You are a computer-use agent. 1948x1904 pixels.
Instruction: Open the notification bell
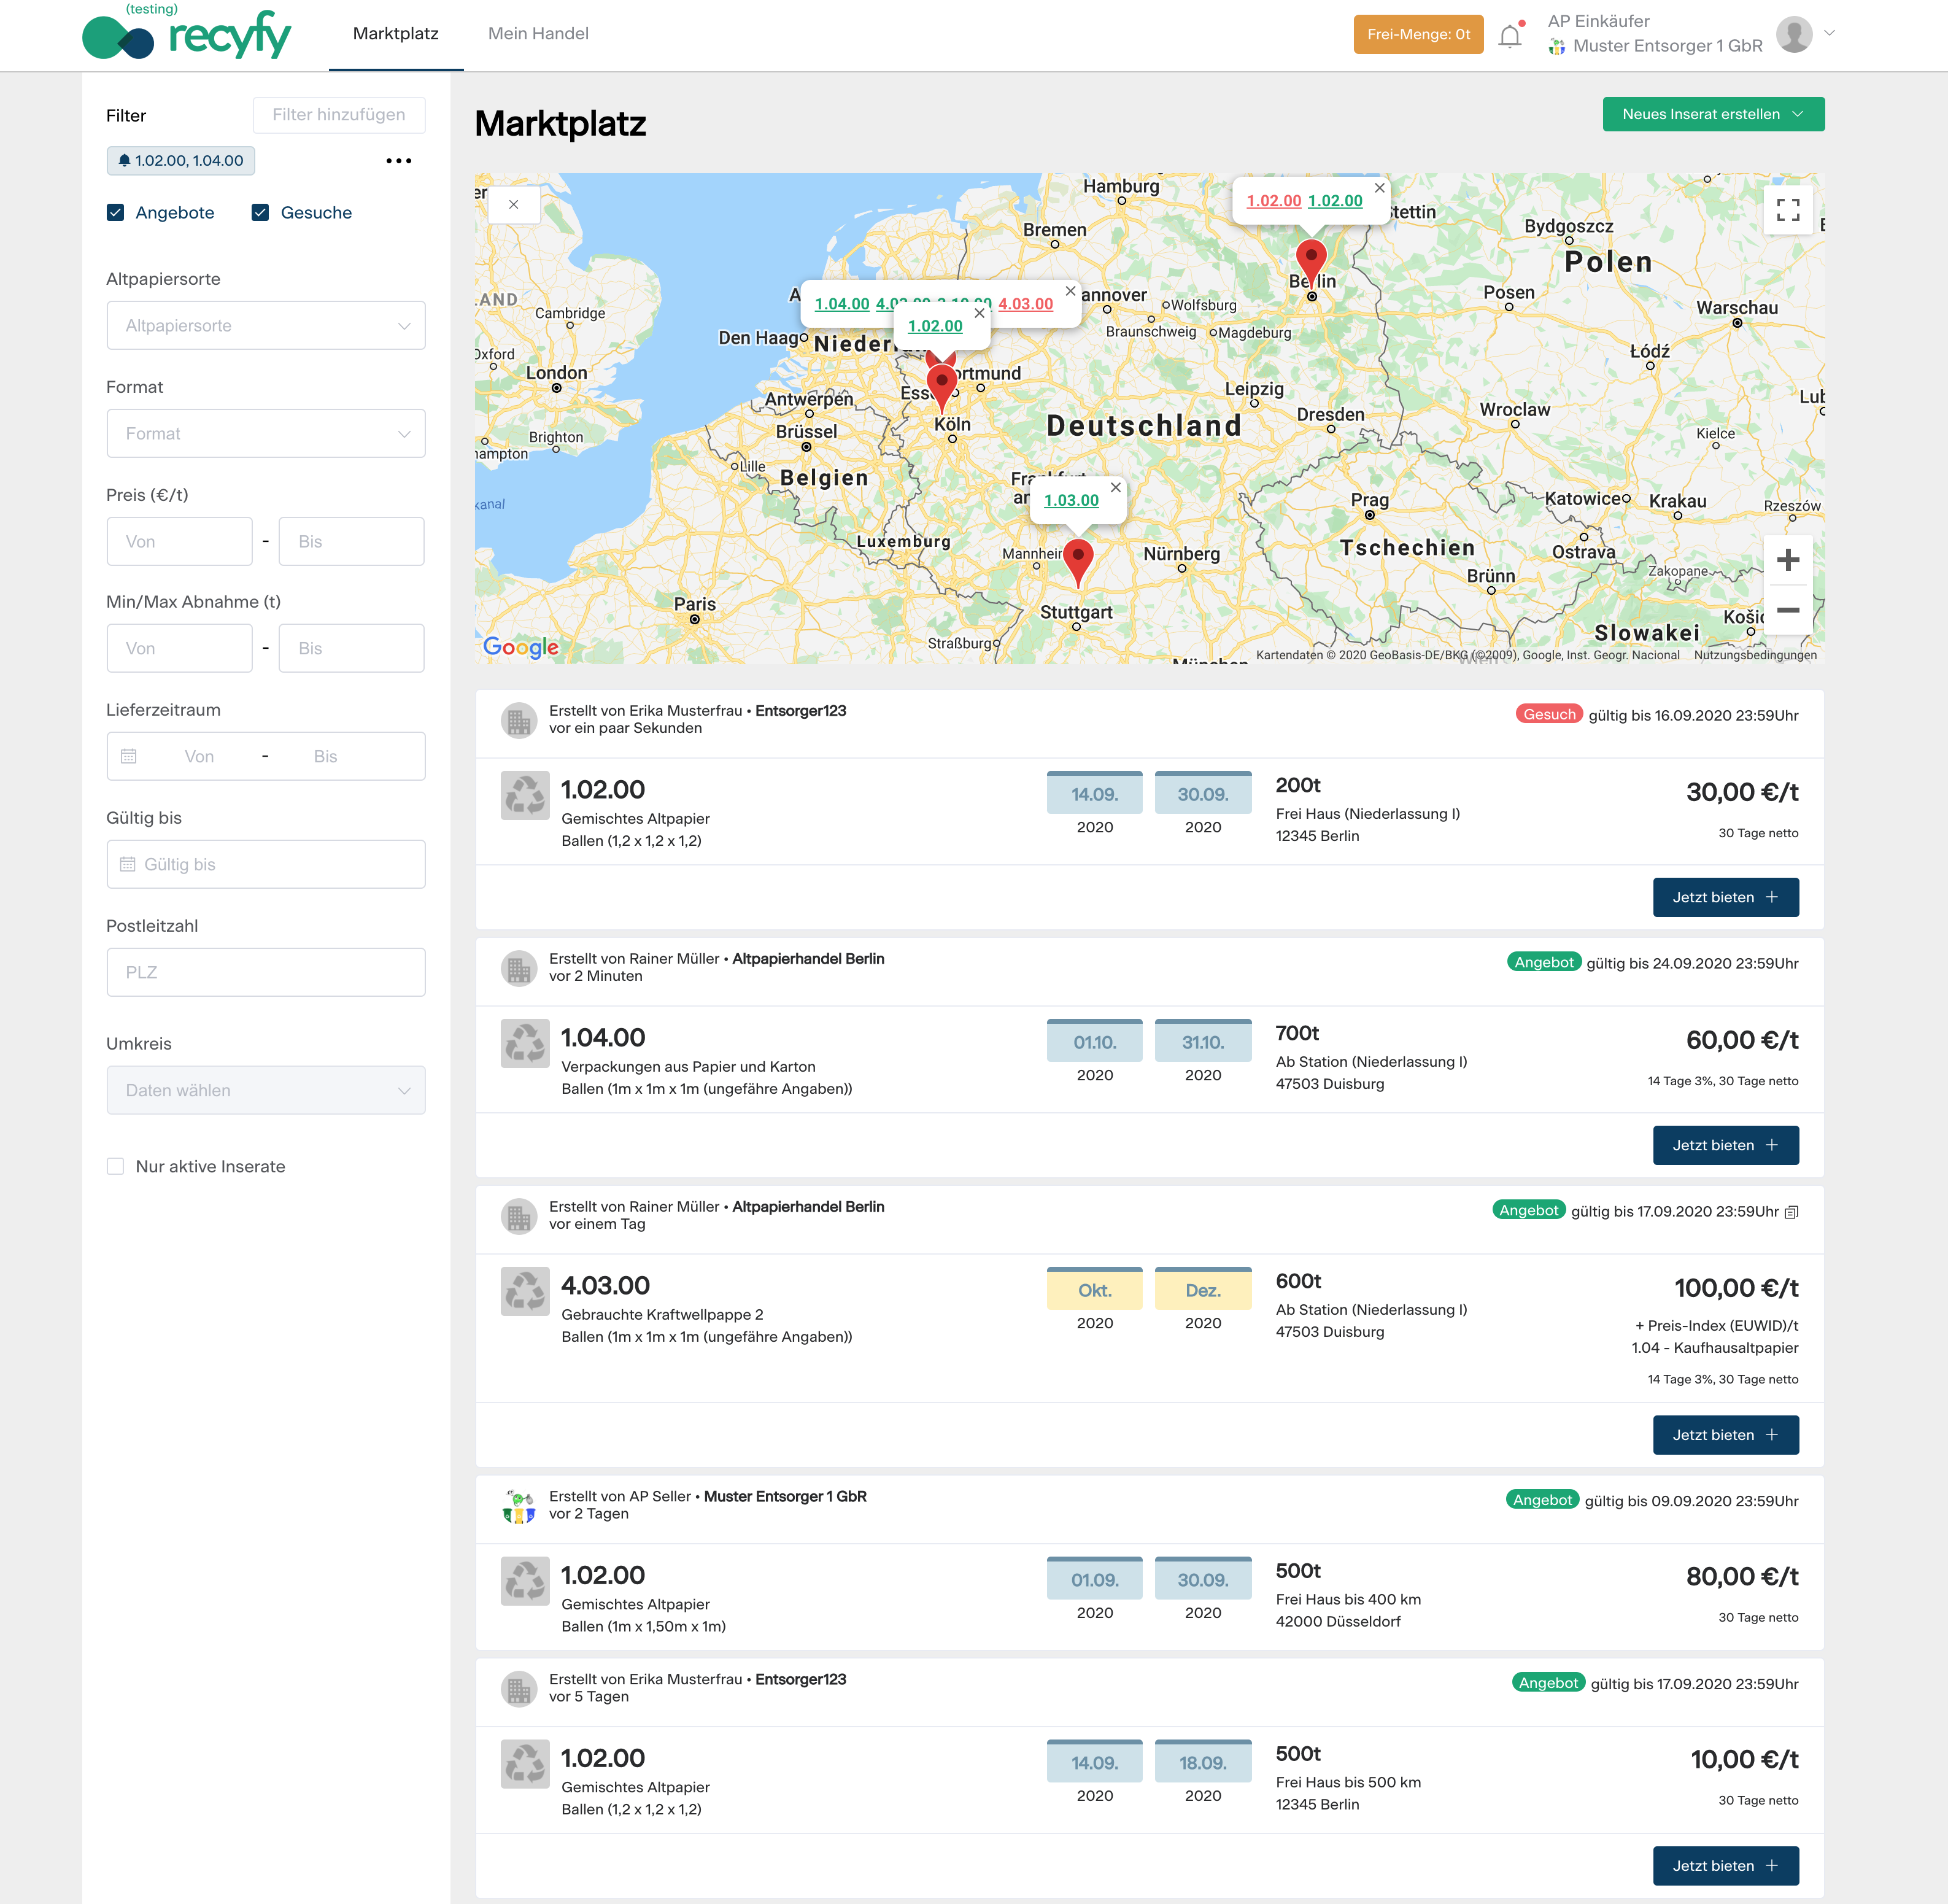pyautogui.click(x=1510, y=36)
